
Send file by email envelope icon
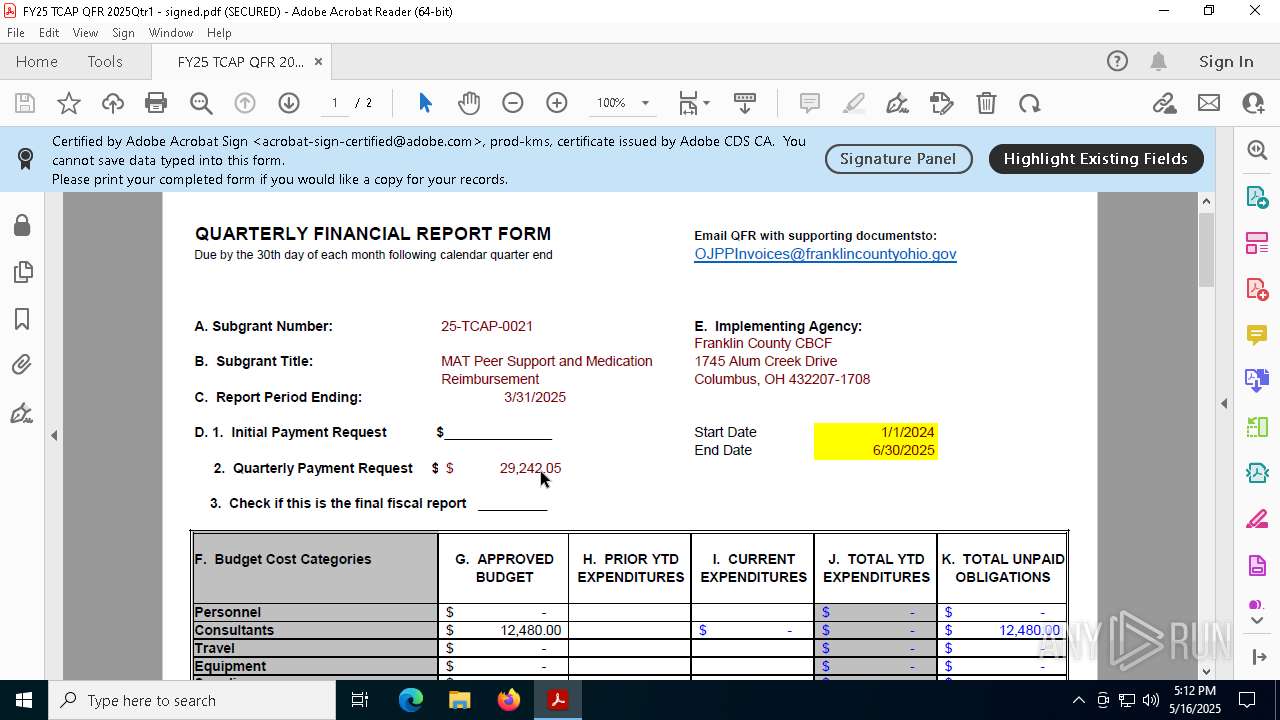1209,103
